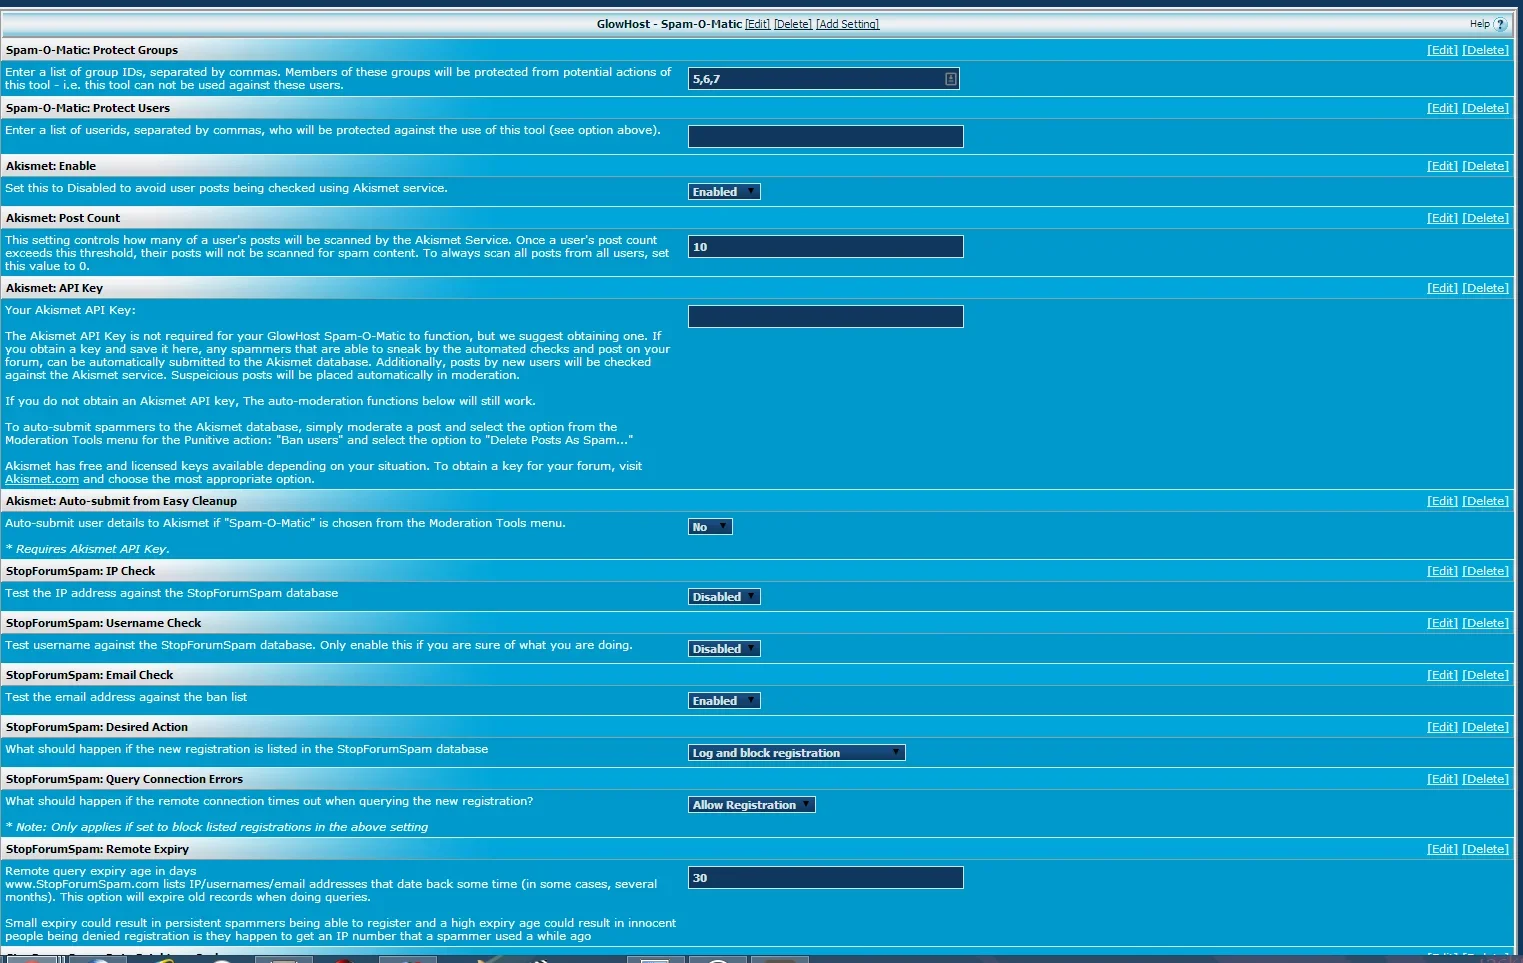Image resolution: width=1523 pixels, height=963 pixels.
Task: Open the Akismet Enable dropdown
Action: coord(724,192)
